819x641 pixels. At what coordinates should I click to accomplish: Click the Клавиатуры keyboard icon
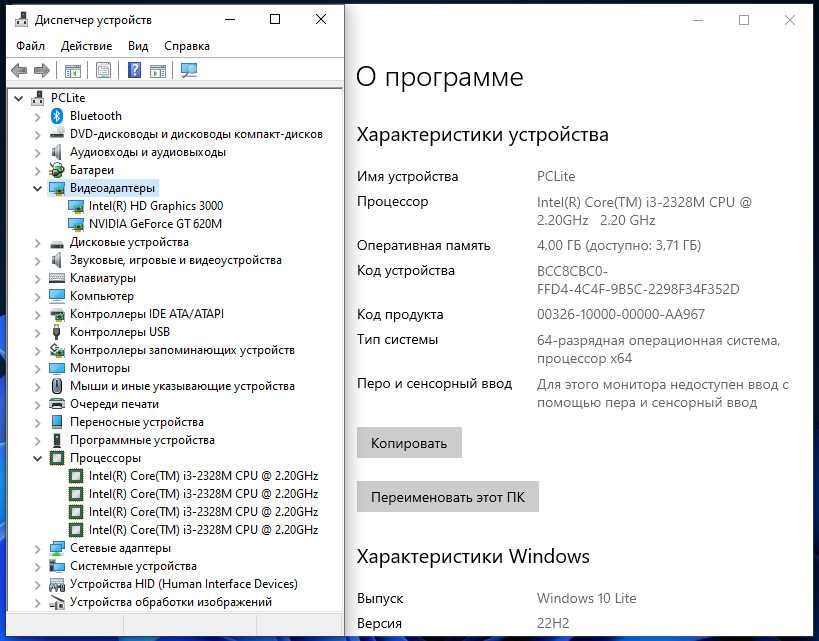56,278
